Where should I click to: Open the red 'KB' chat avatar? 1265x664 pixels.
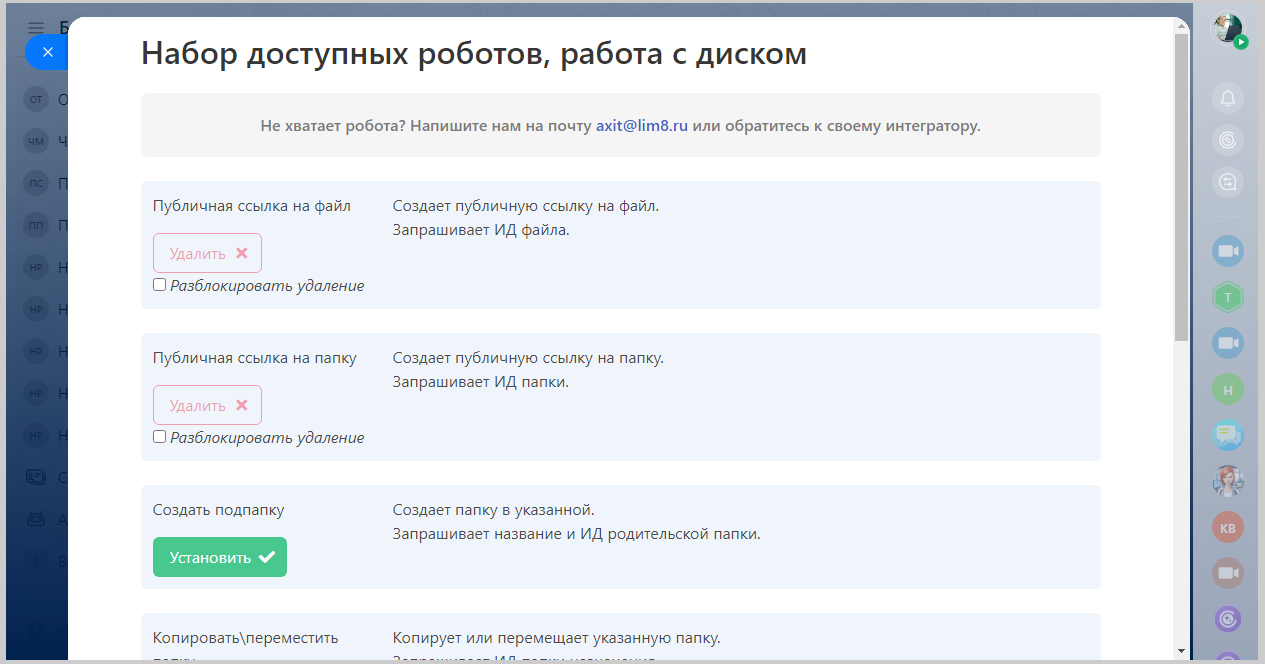pyautogui.click(x=1228, y=527)
